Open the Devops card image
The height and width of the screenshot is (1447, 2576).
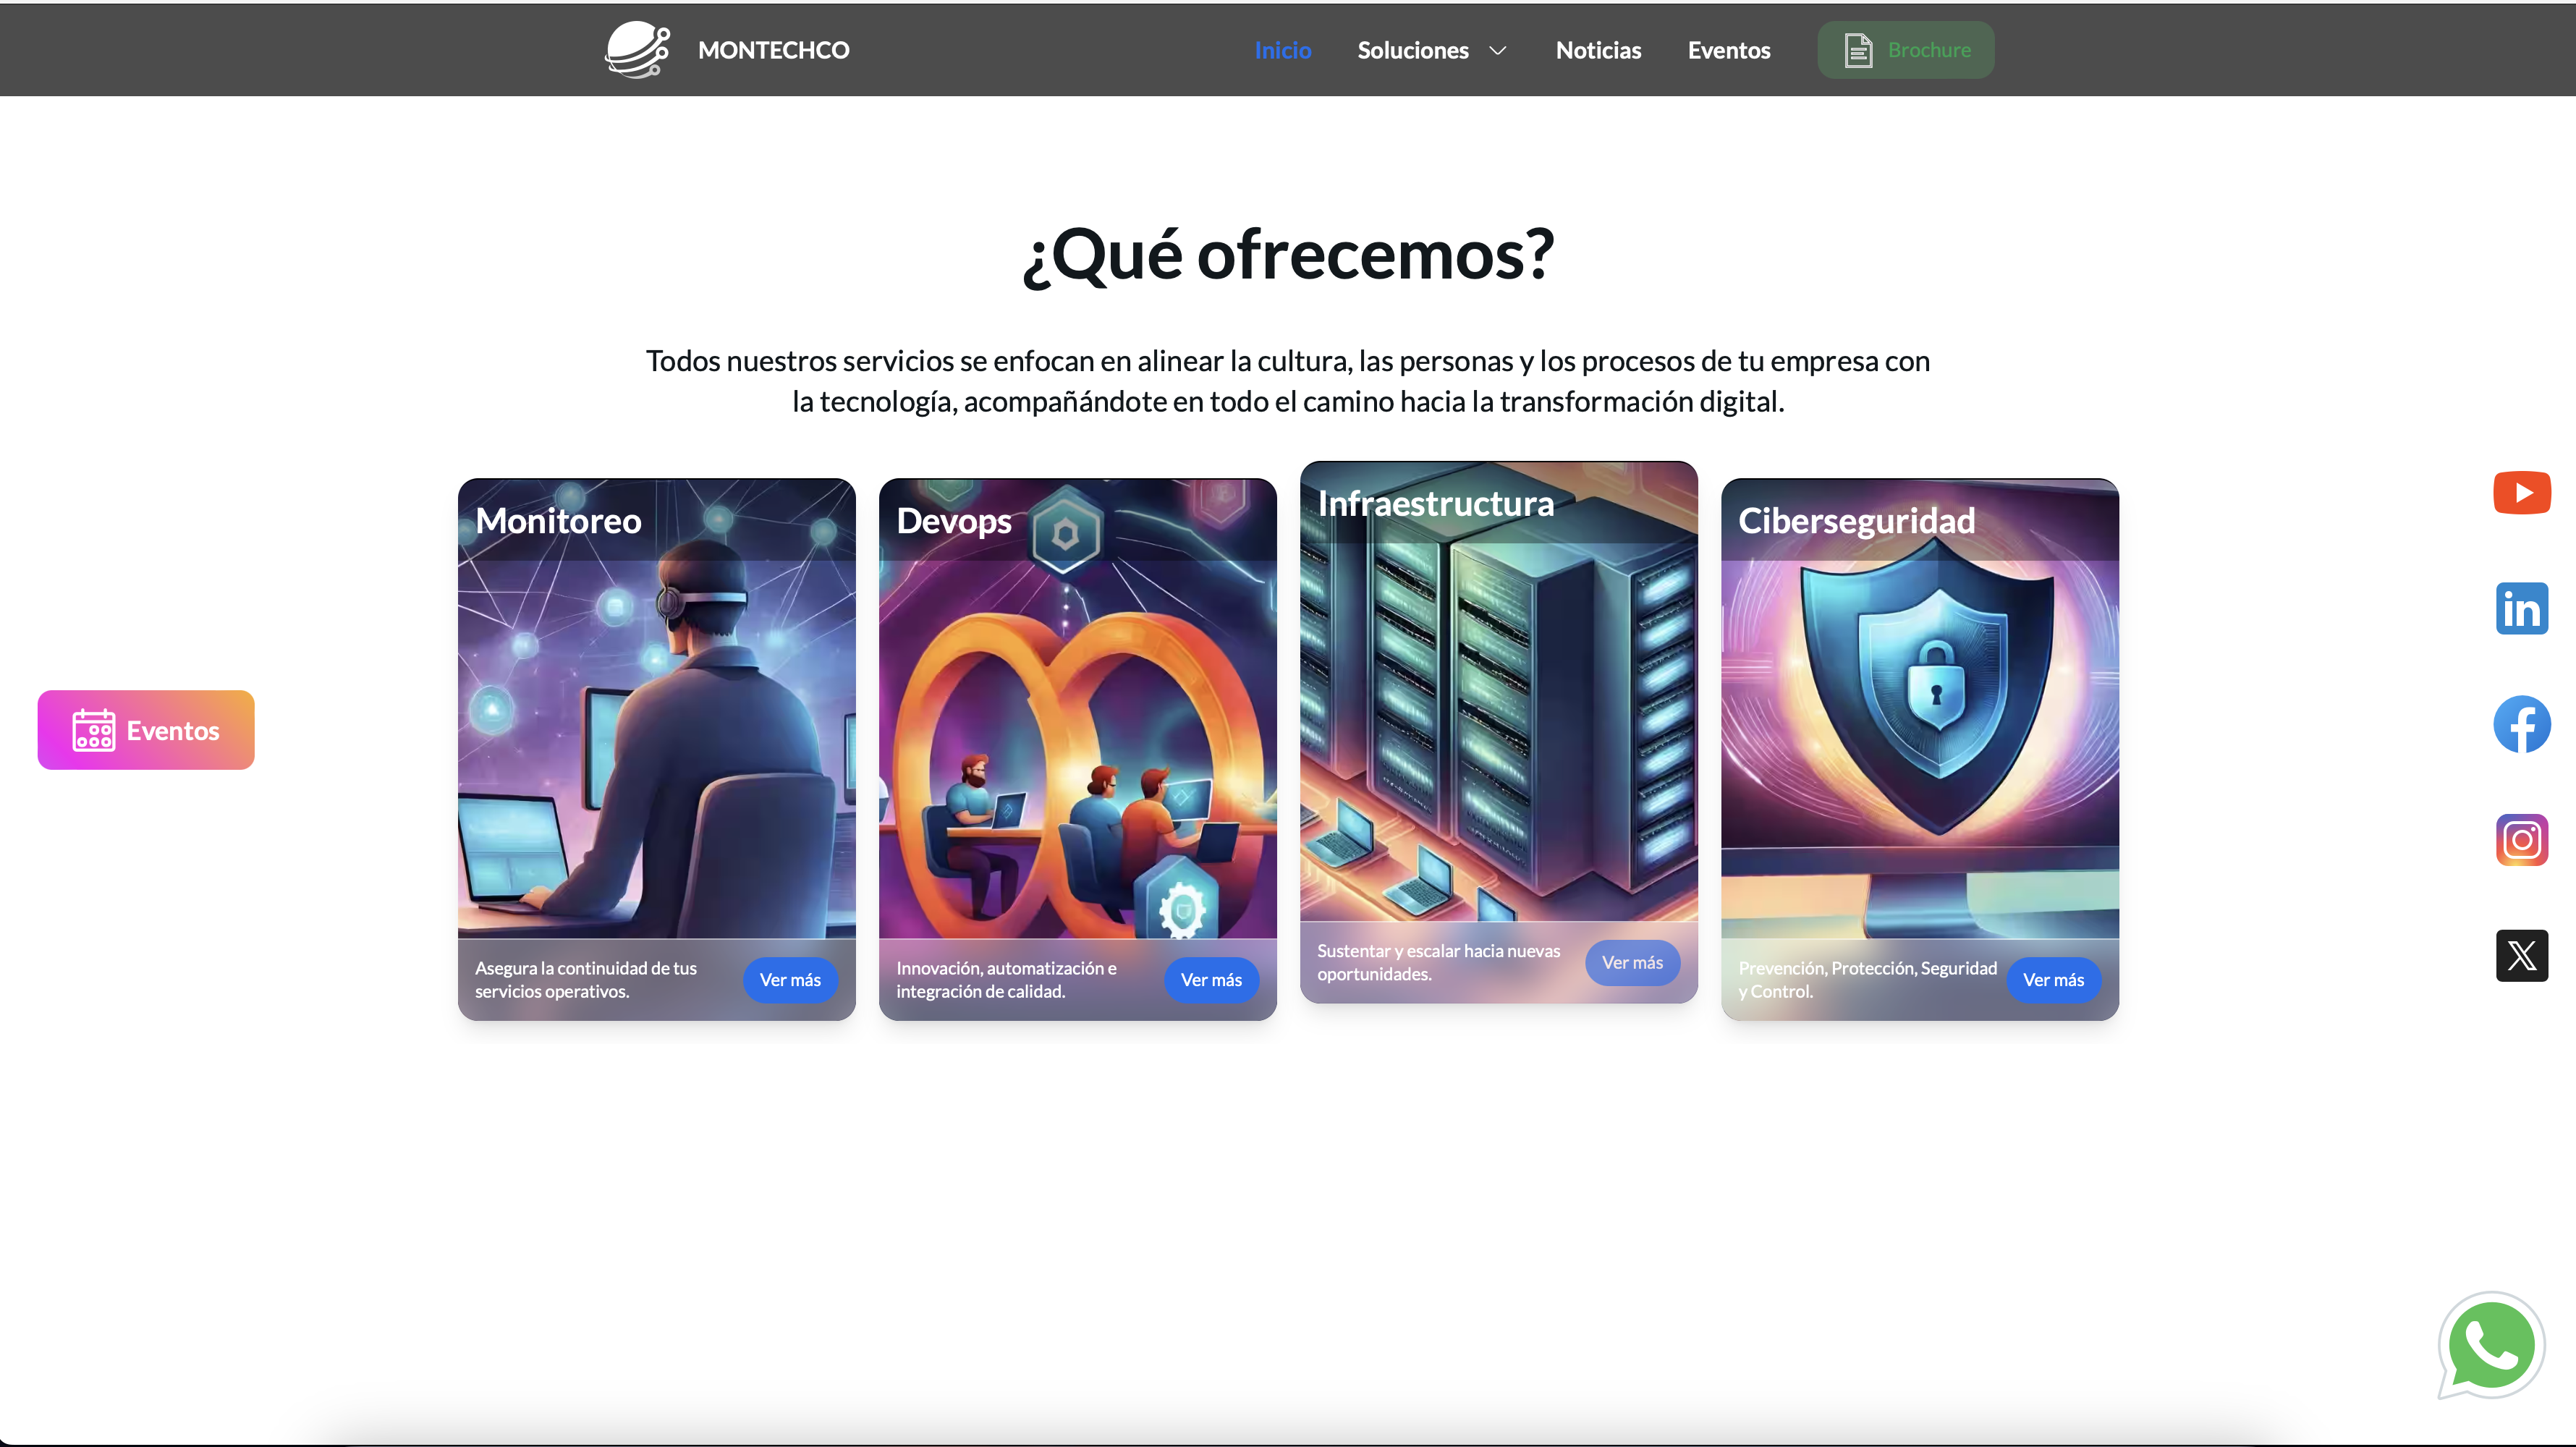[x=1077, y=748]
